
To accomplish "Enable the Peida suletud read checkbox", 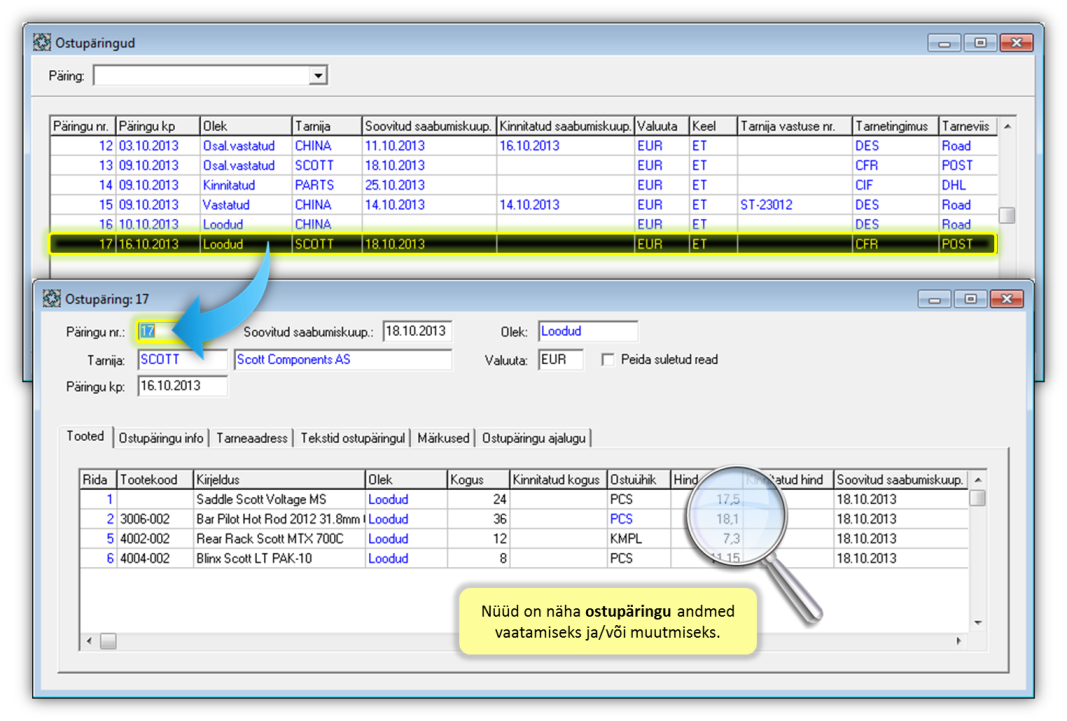I will 608,360.
